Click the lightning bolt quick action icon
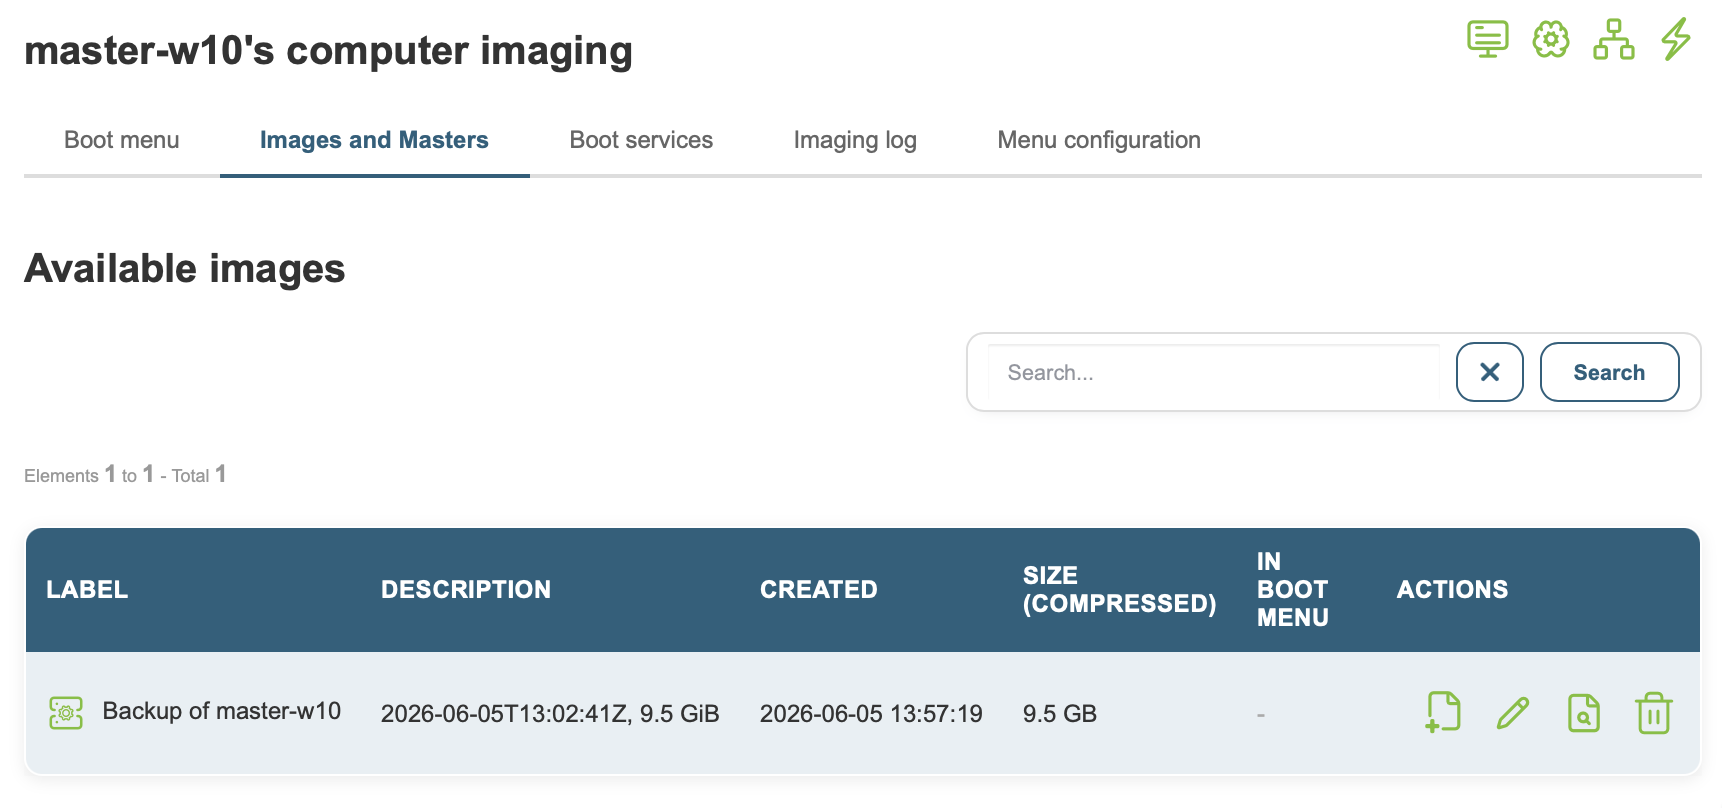1722x808 pixels. point(1676,40)
